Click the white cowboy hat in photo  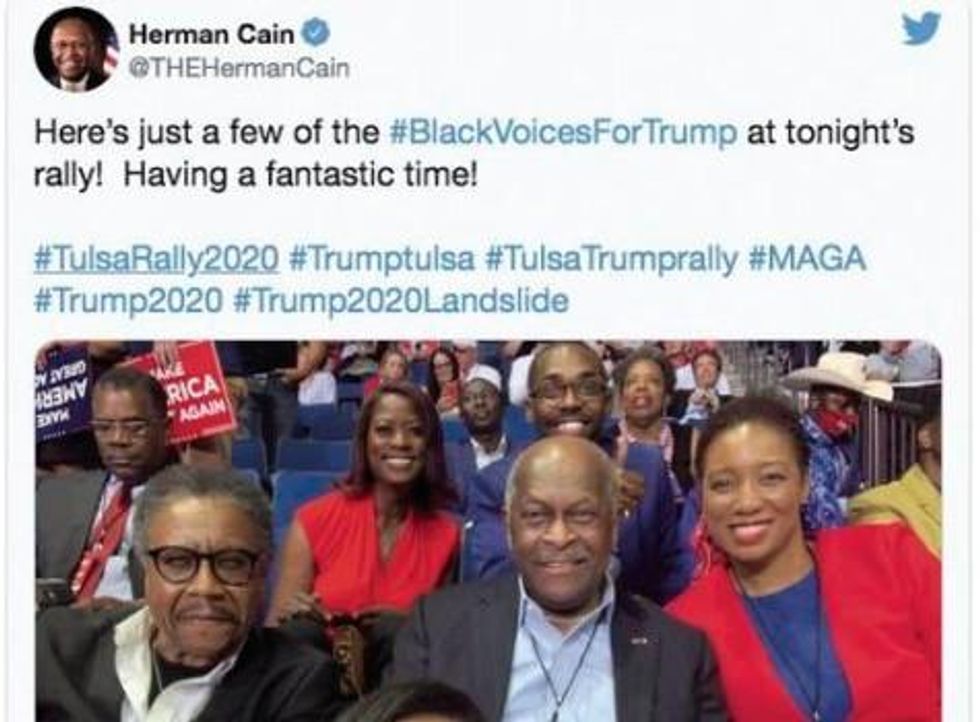tap(838, 373)
